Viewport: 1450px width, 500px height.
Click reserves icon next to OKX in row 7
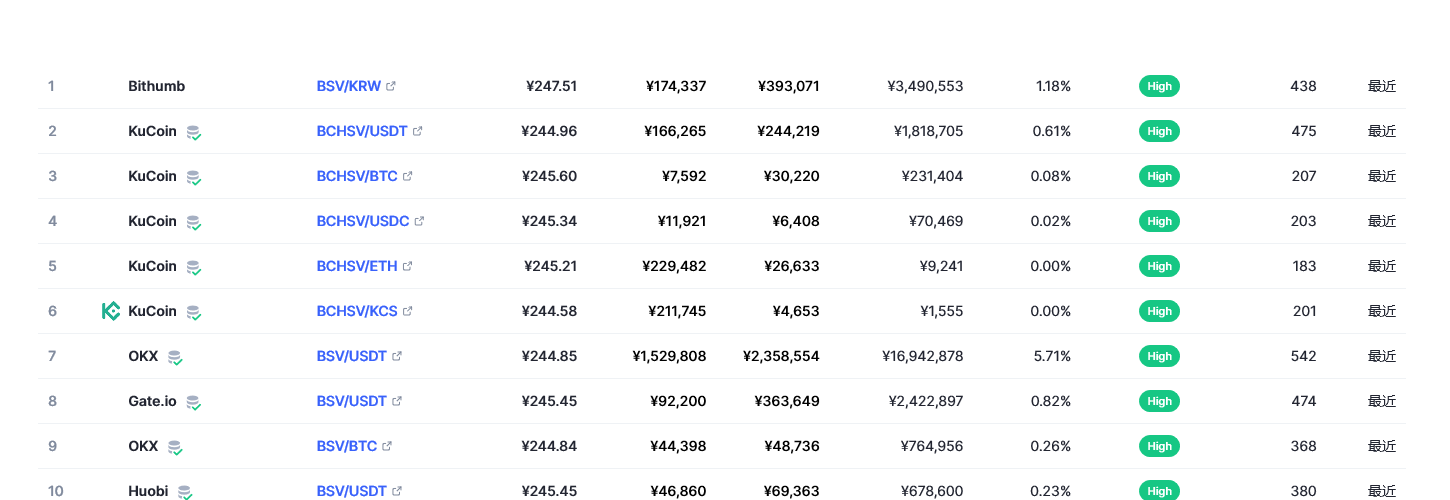coord(175,357)
